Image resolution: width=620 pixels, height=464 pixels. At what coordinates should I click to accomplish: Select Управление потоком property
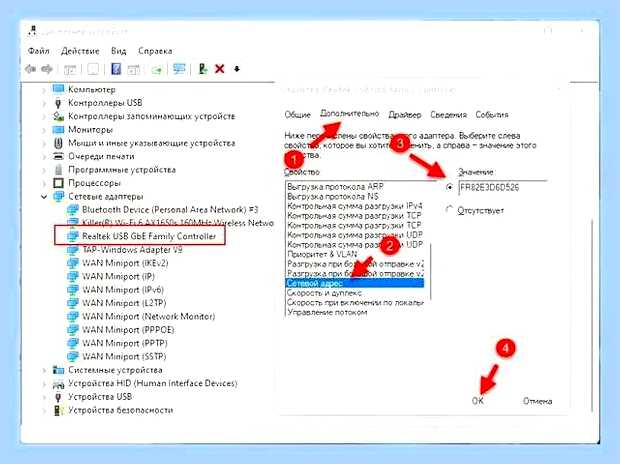pos(327,312)
